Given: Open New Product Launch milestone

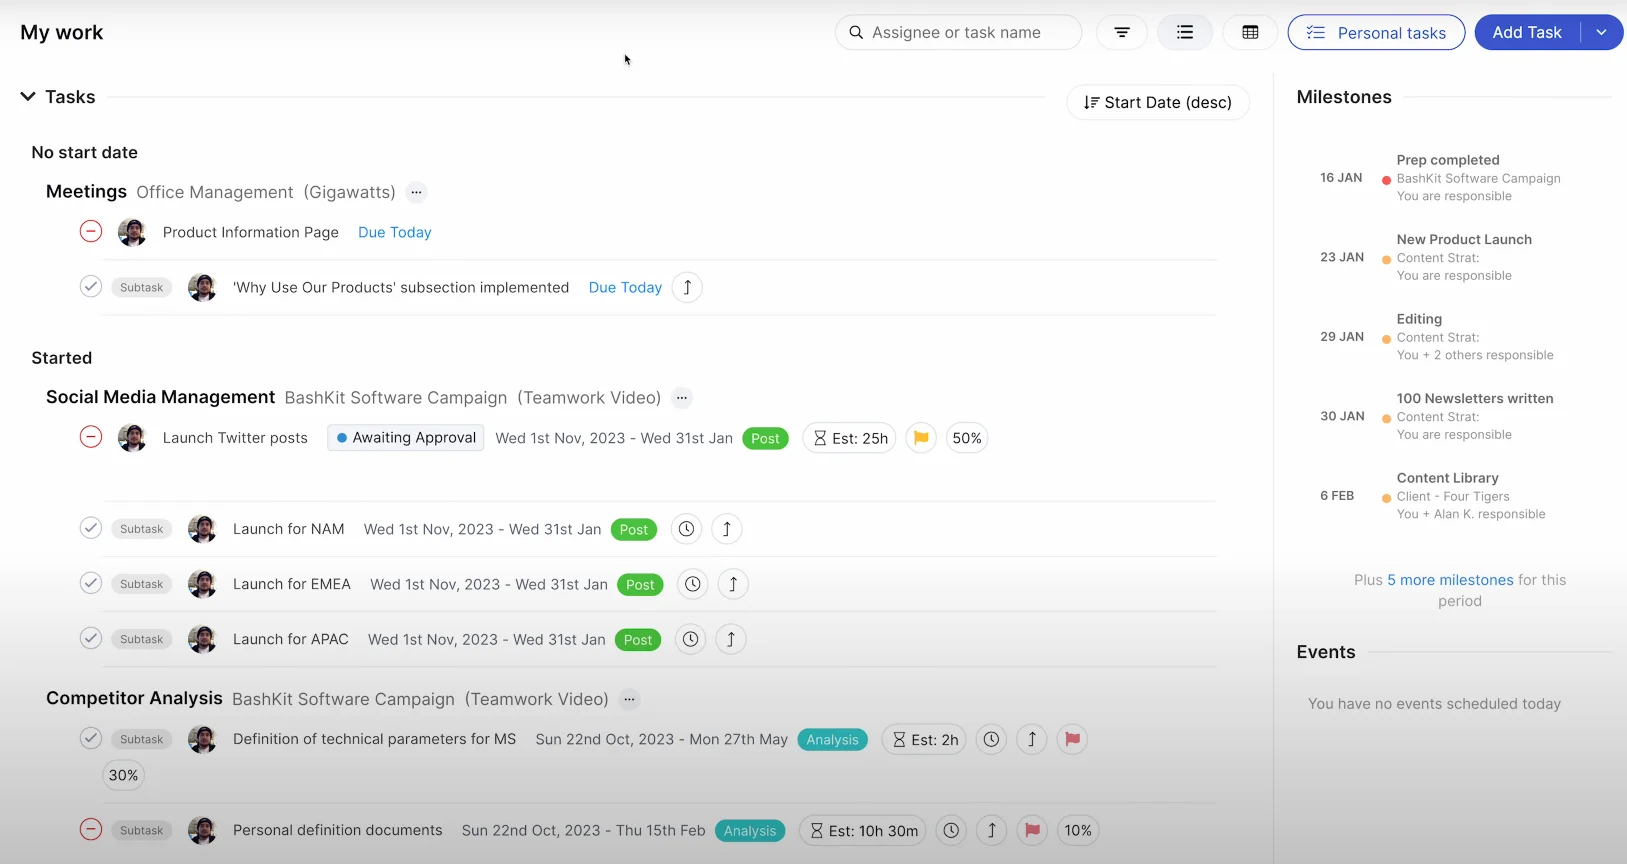Looking at the screenshot, I should [x=1464, y=239].
